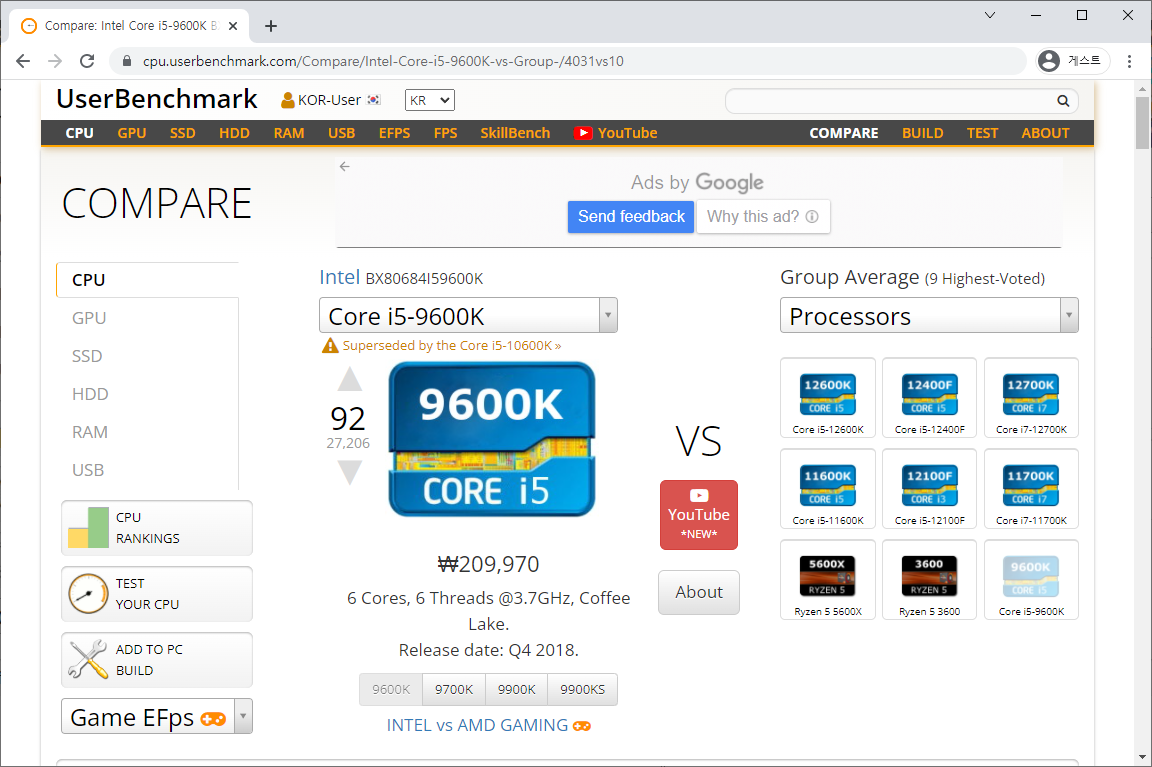Open SkillBench in the nav bar
The width and height of the screenshot is (1152, 767).
[515, 133]
